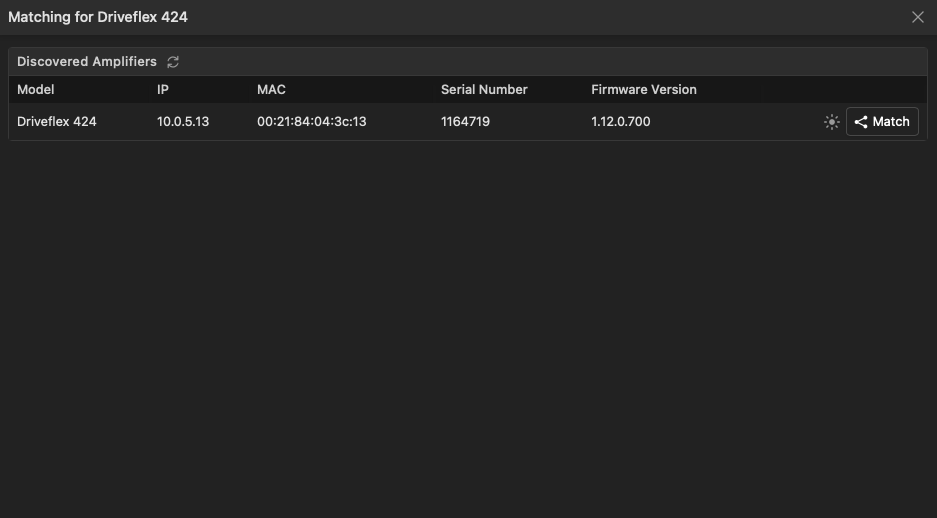This screenshot has width=937, height=518.
Task: Click the IP column header
Action: click(163, 89)
